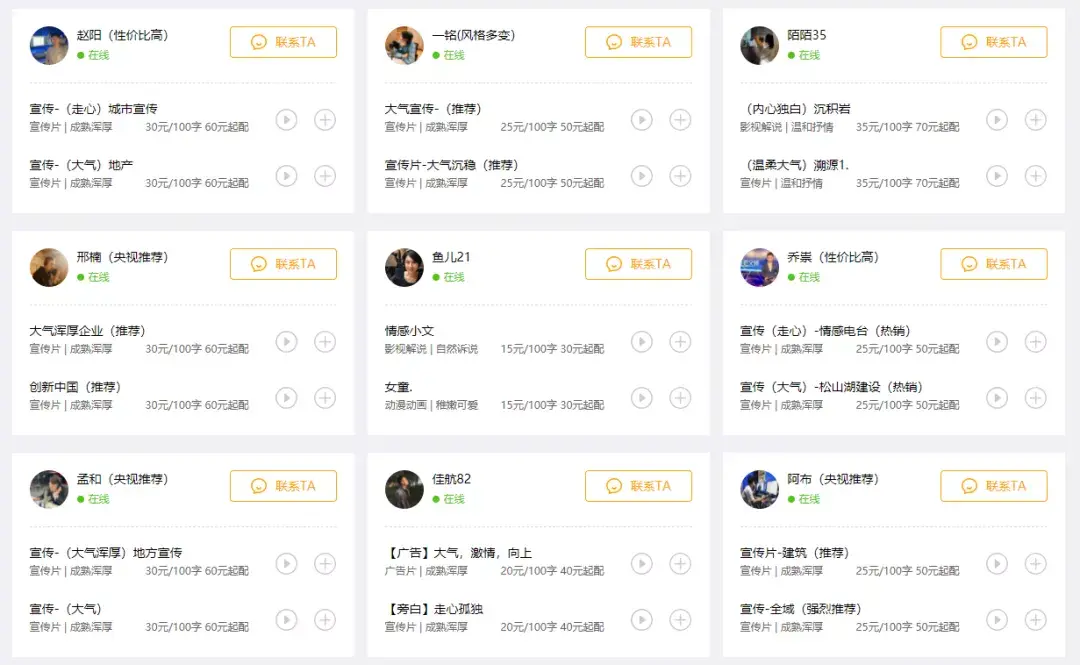Viewport: 1080px width, 665px height.
Task: Click the plus icon on 邢楠's 创新中国 sample
Action: pos(324,397)
